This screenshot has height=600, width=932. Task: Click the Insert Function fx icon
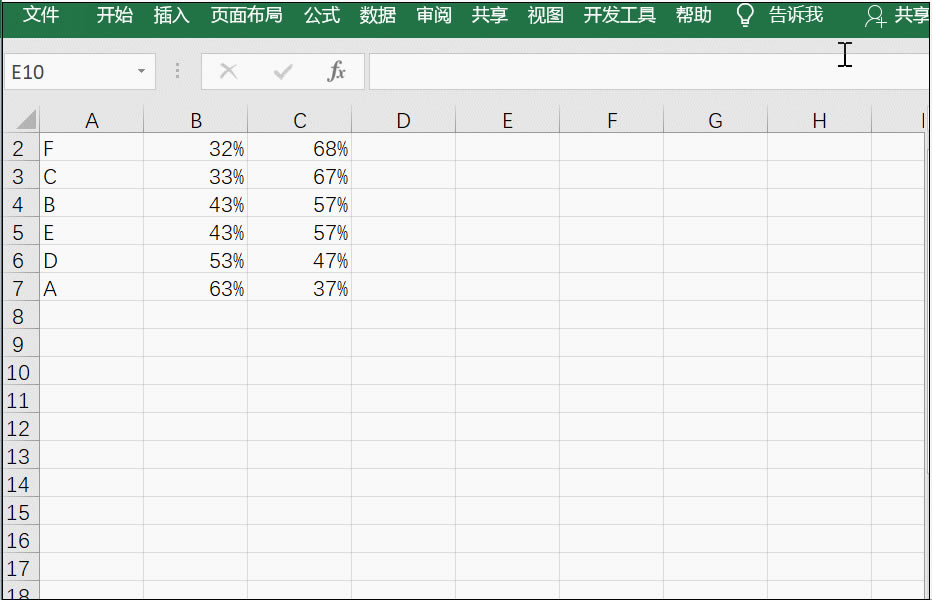(337, 71)
